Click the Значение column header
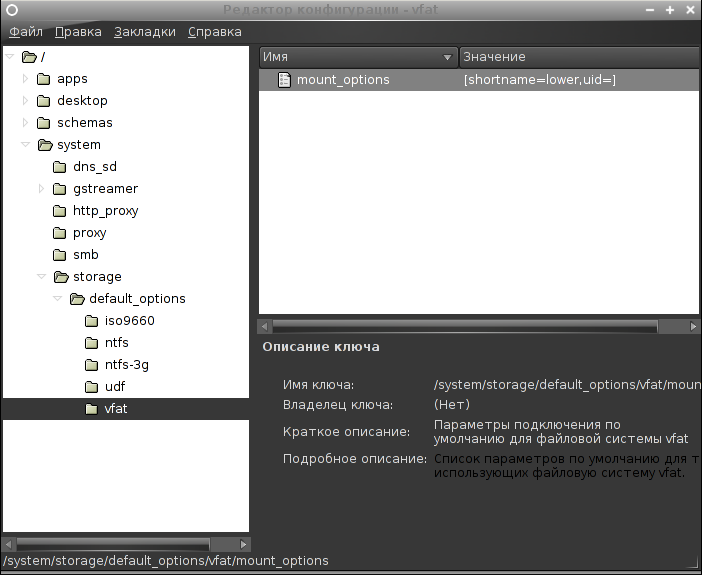Viewport: 702px width, 575px height. [x=580, y=57]
